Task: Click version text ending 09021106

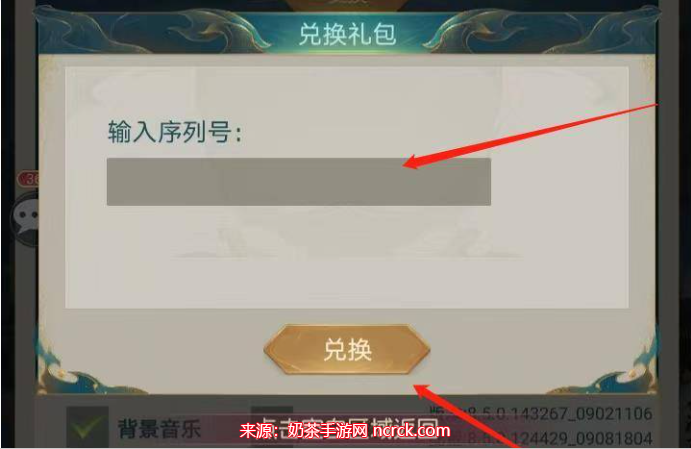Action: 541,413
